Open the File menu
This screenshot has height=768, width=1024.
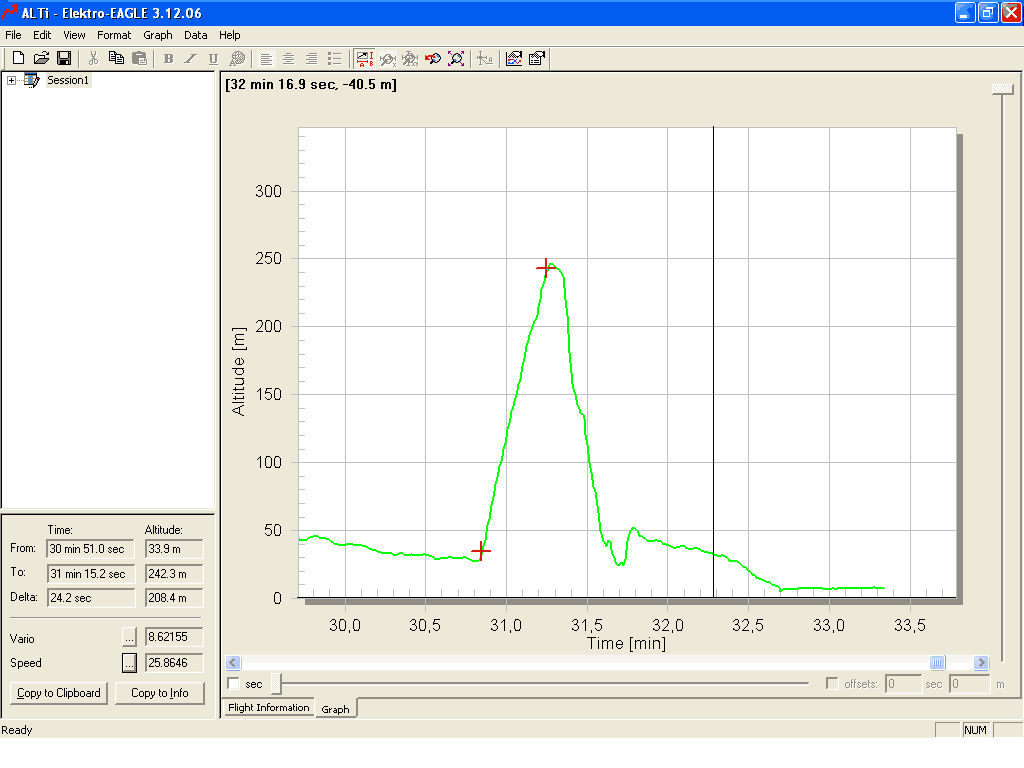[13, 35]
